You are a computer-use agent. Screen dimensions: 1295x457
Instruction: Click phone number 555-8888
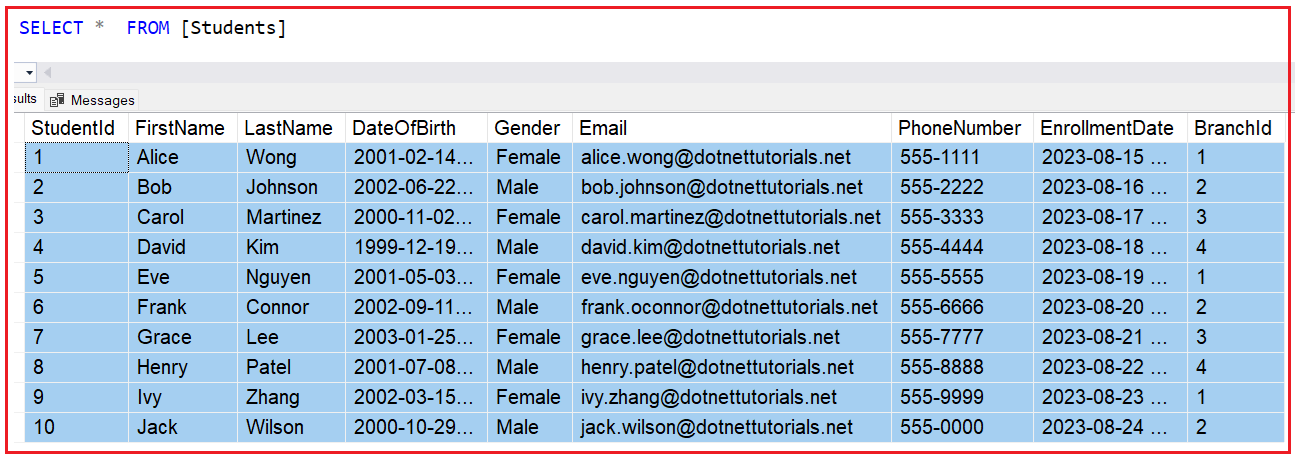point(962,367)
